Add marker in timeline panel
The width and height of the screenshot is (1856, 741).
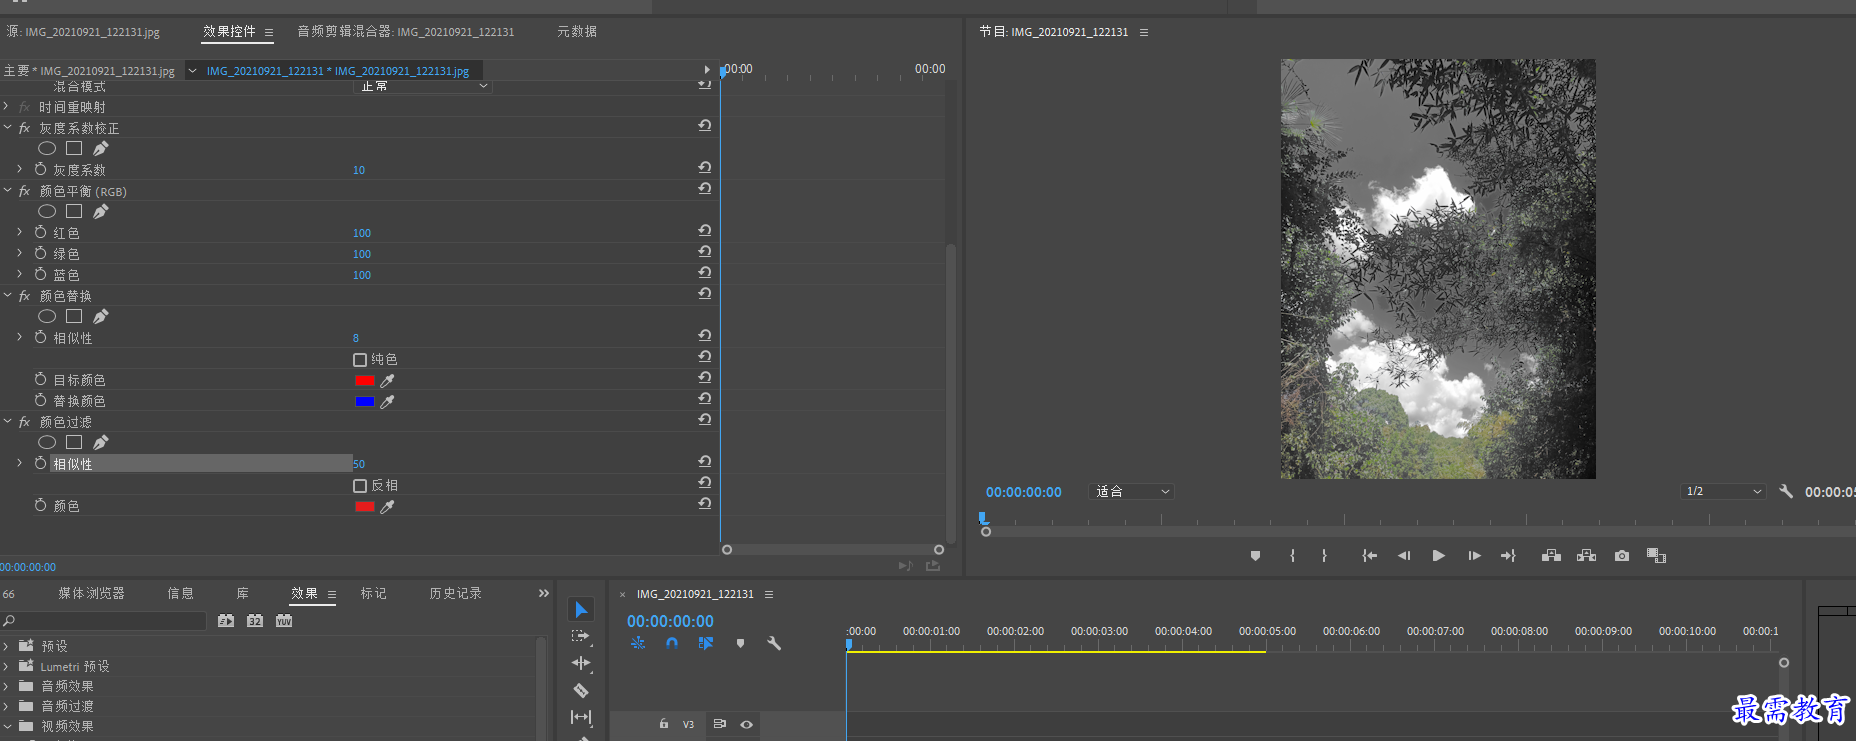(x=740, y=643)
